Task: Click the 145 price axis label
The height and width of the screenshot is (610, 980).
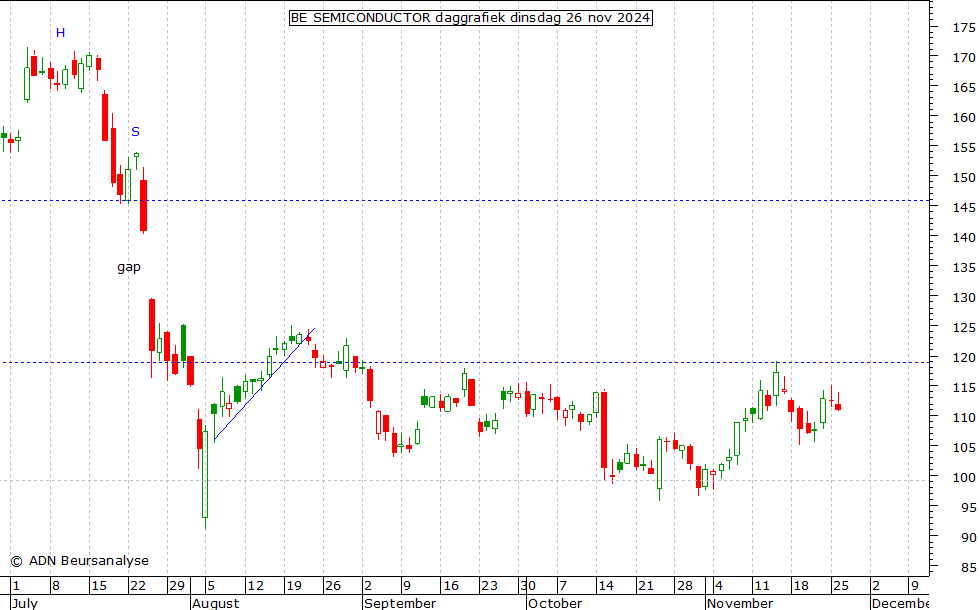Action: tap(964, 208)
